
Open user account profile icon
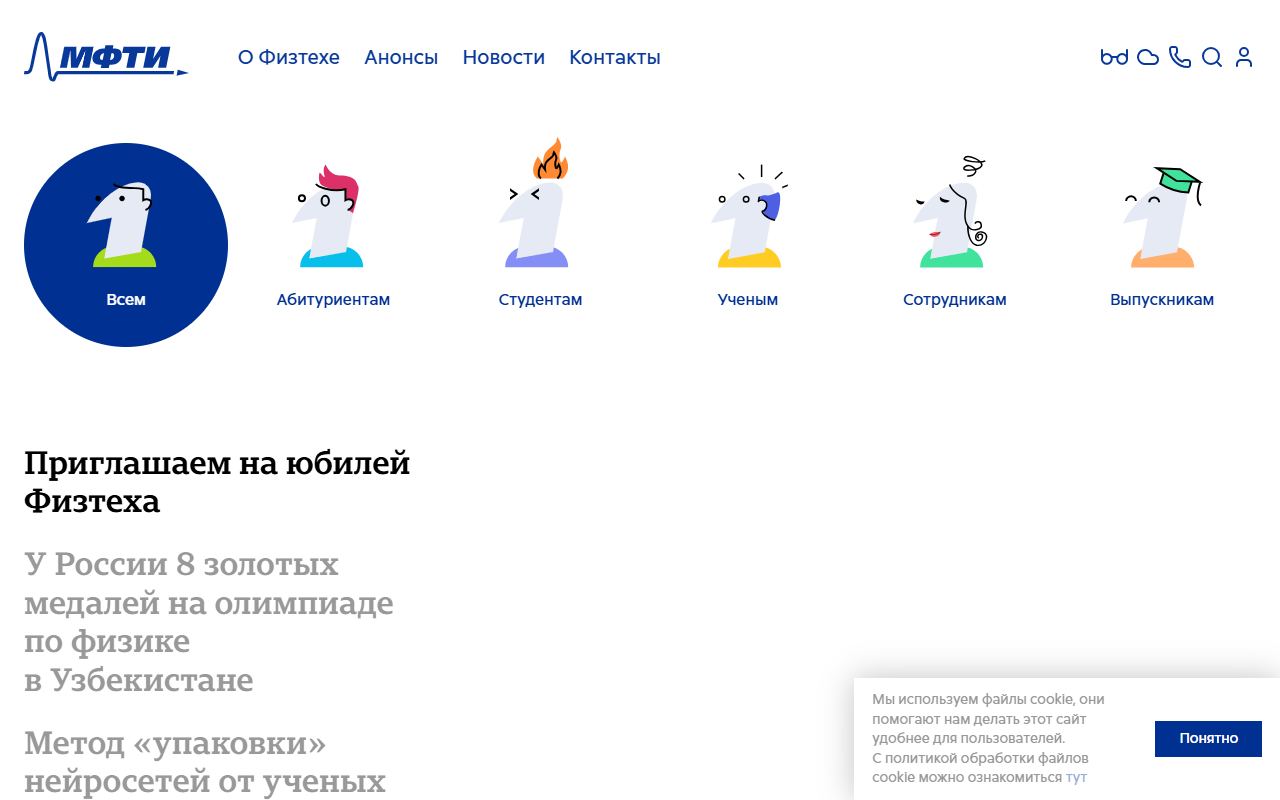[1244, 57]
